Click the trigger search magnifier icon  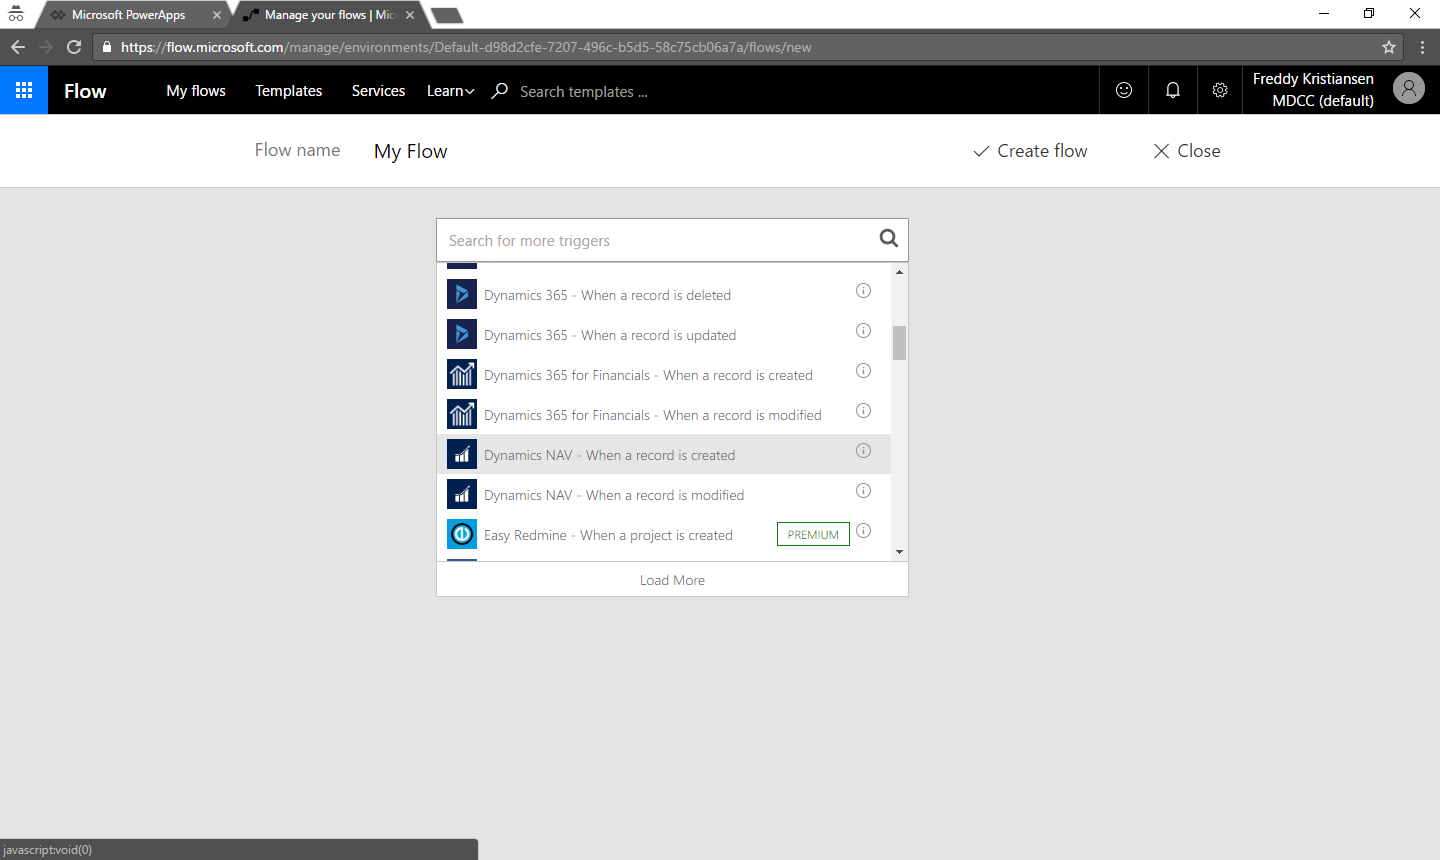point(888,238)
